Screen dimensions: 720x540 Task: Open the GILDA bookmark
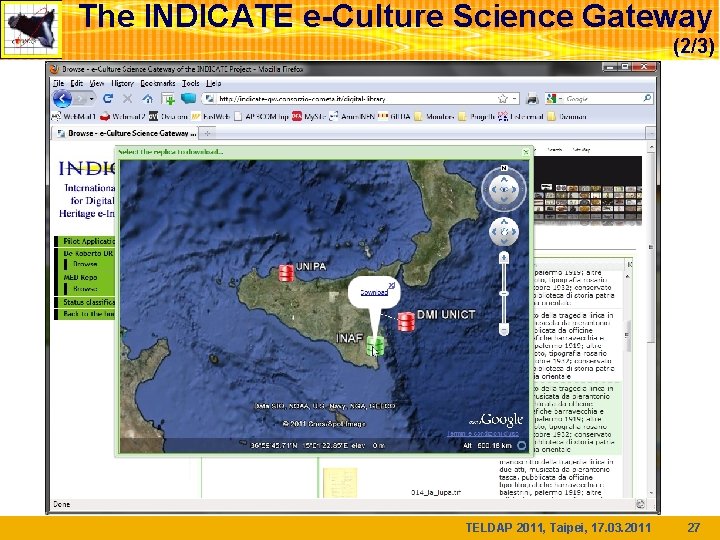(x=394, y=117)
